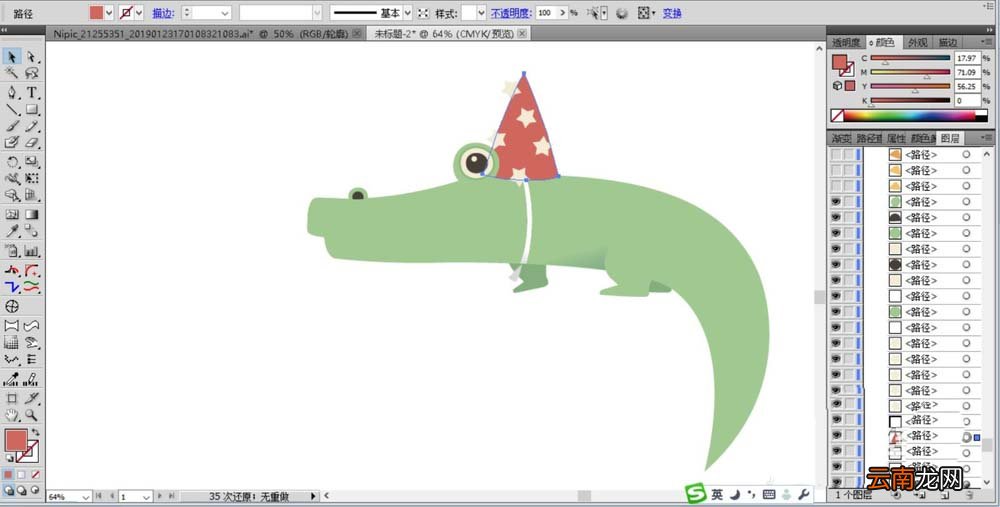Viewport: 1000px width, 507px height.
Task: Click target circle of dark circle path layer
Action: pos(966,265)
